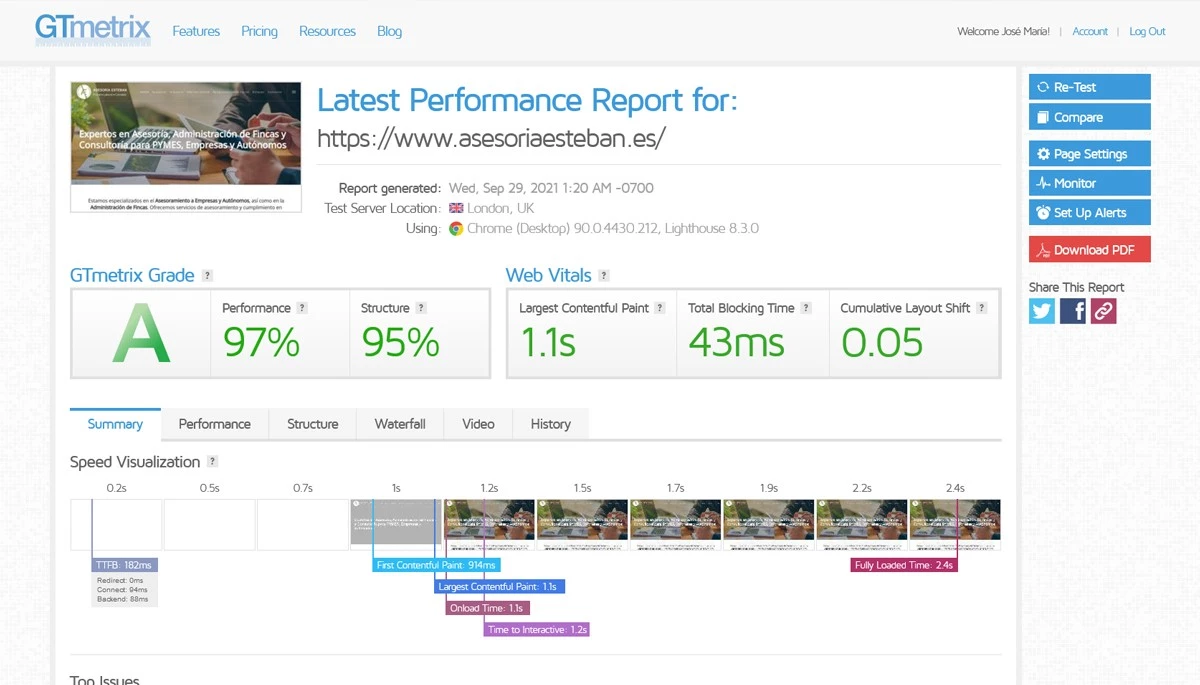Click the site screenshot thumbnail
The width and height of the screenshot is (1200, 685).
tap(186, 147)
